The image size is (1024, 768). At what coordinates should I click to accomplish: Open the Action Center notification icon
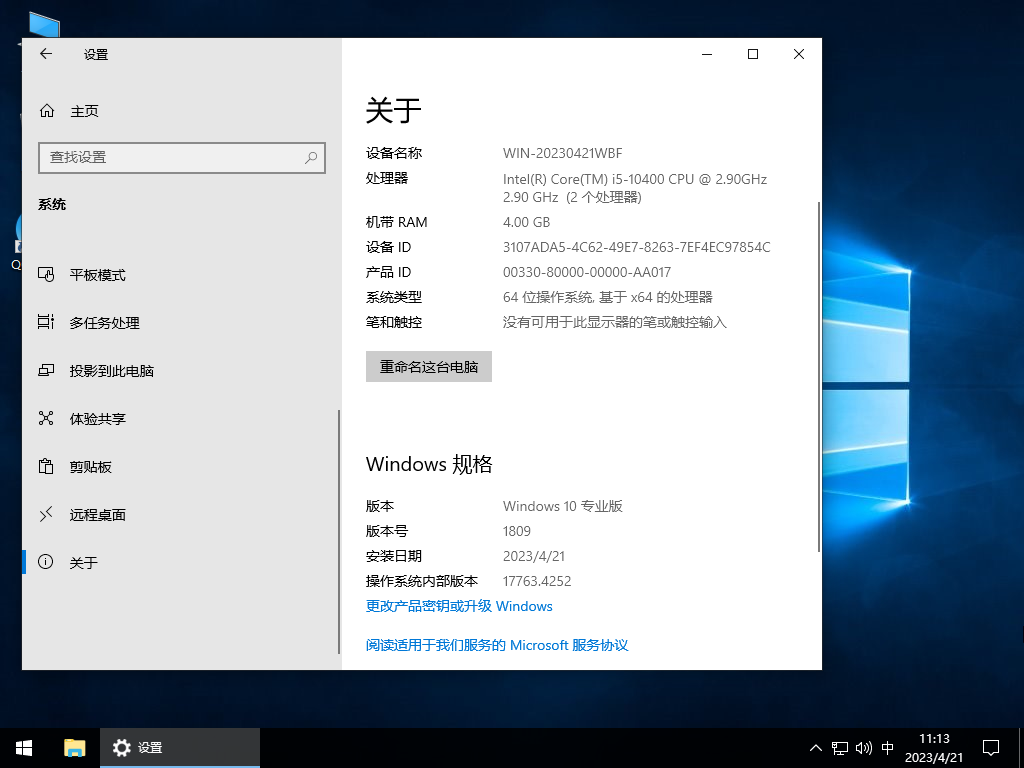(x=990, y=747)
